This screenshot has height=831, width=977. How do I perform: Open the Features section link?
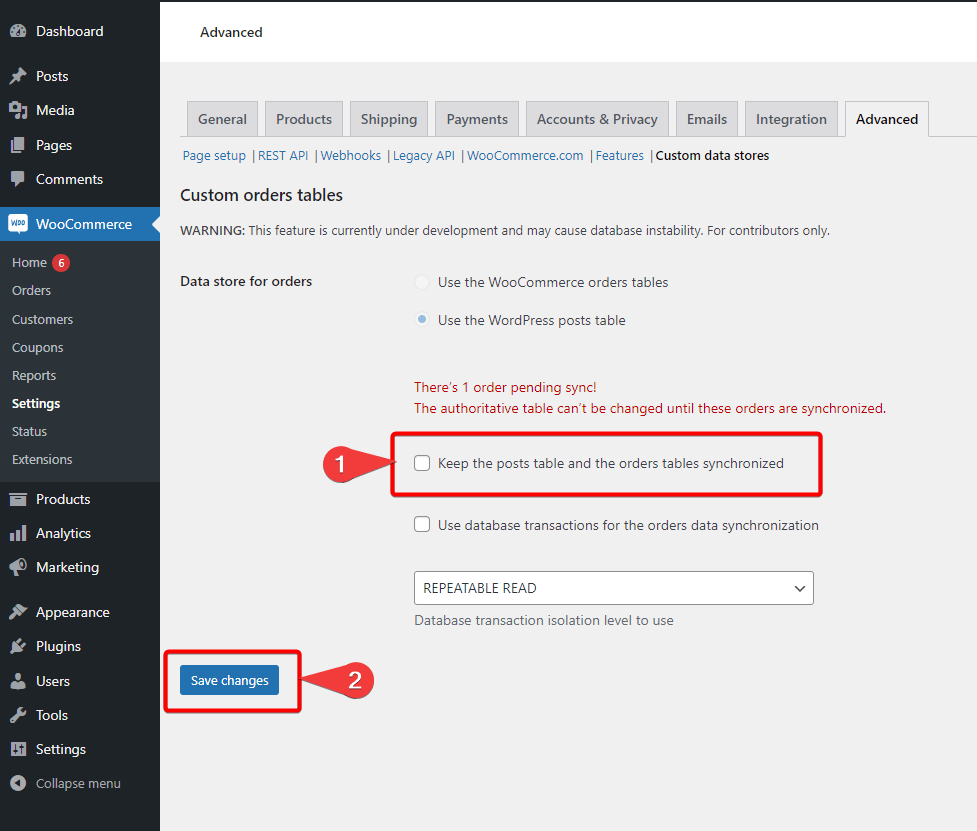click(x=619, y=156)
